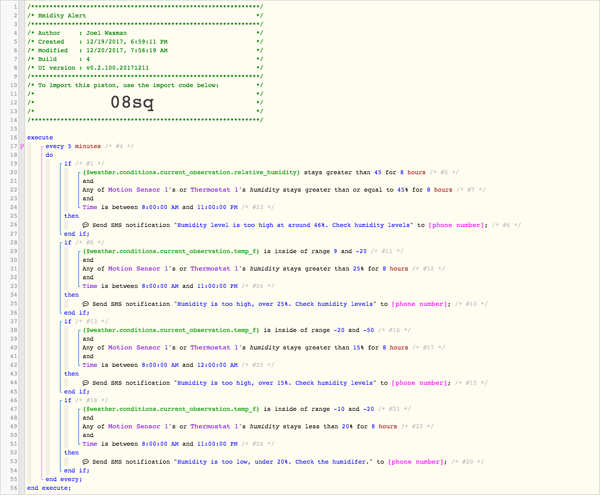Select the 'if' statement labeled #18
Screen dimensions: 604x499
68,400
